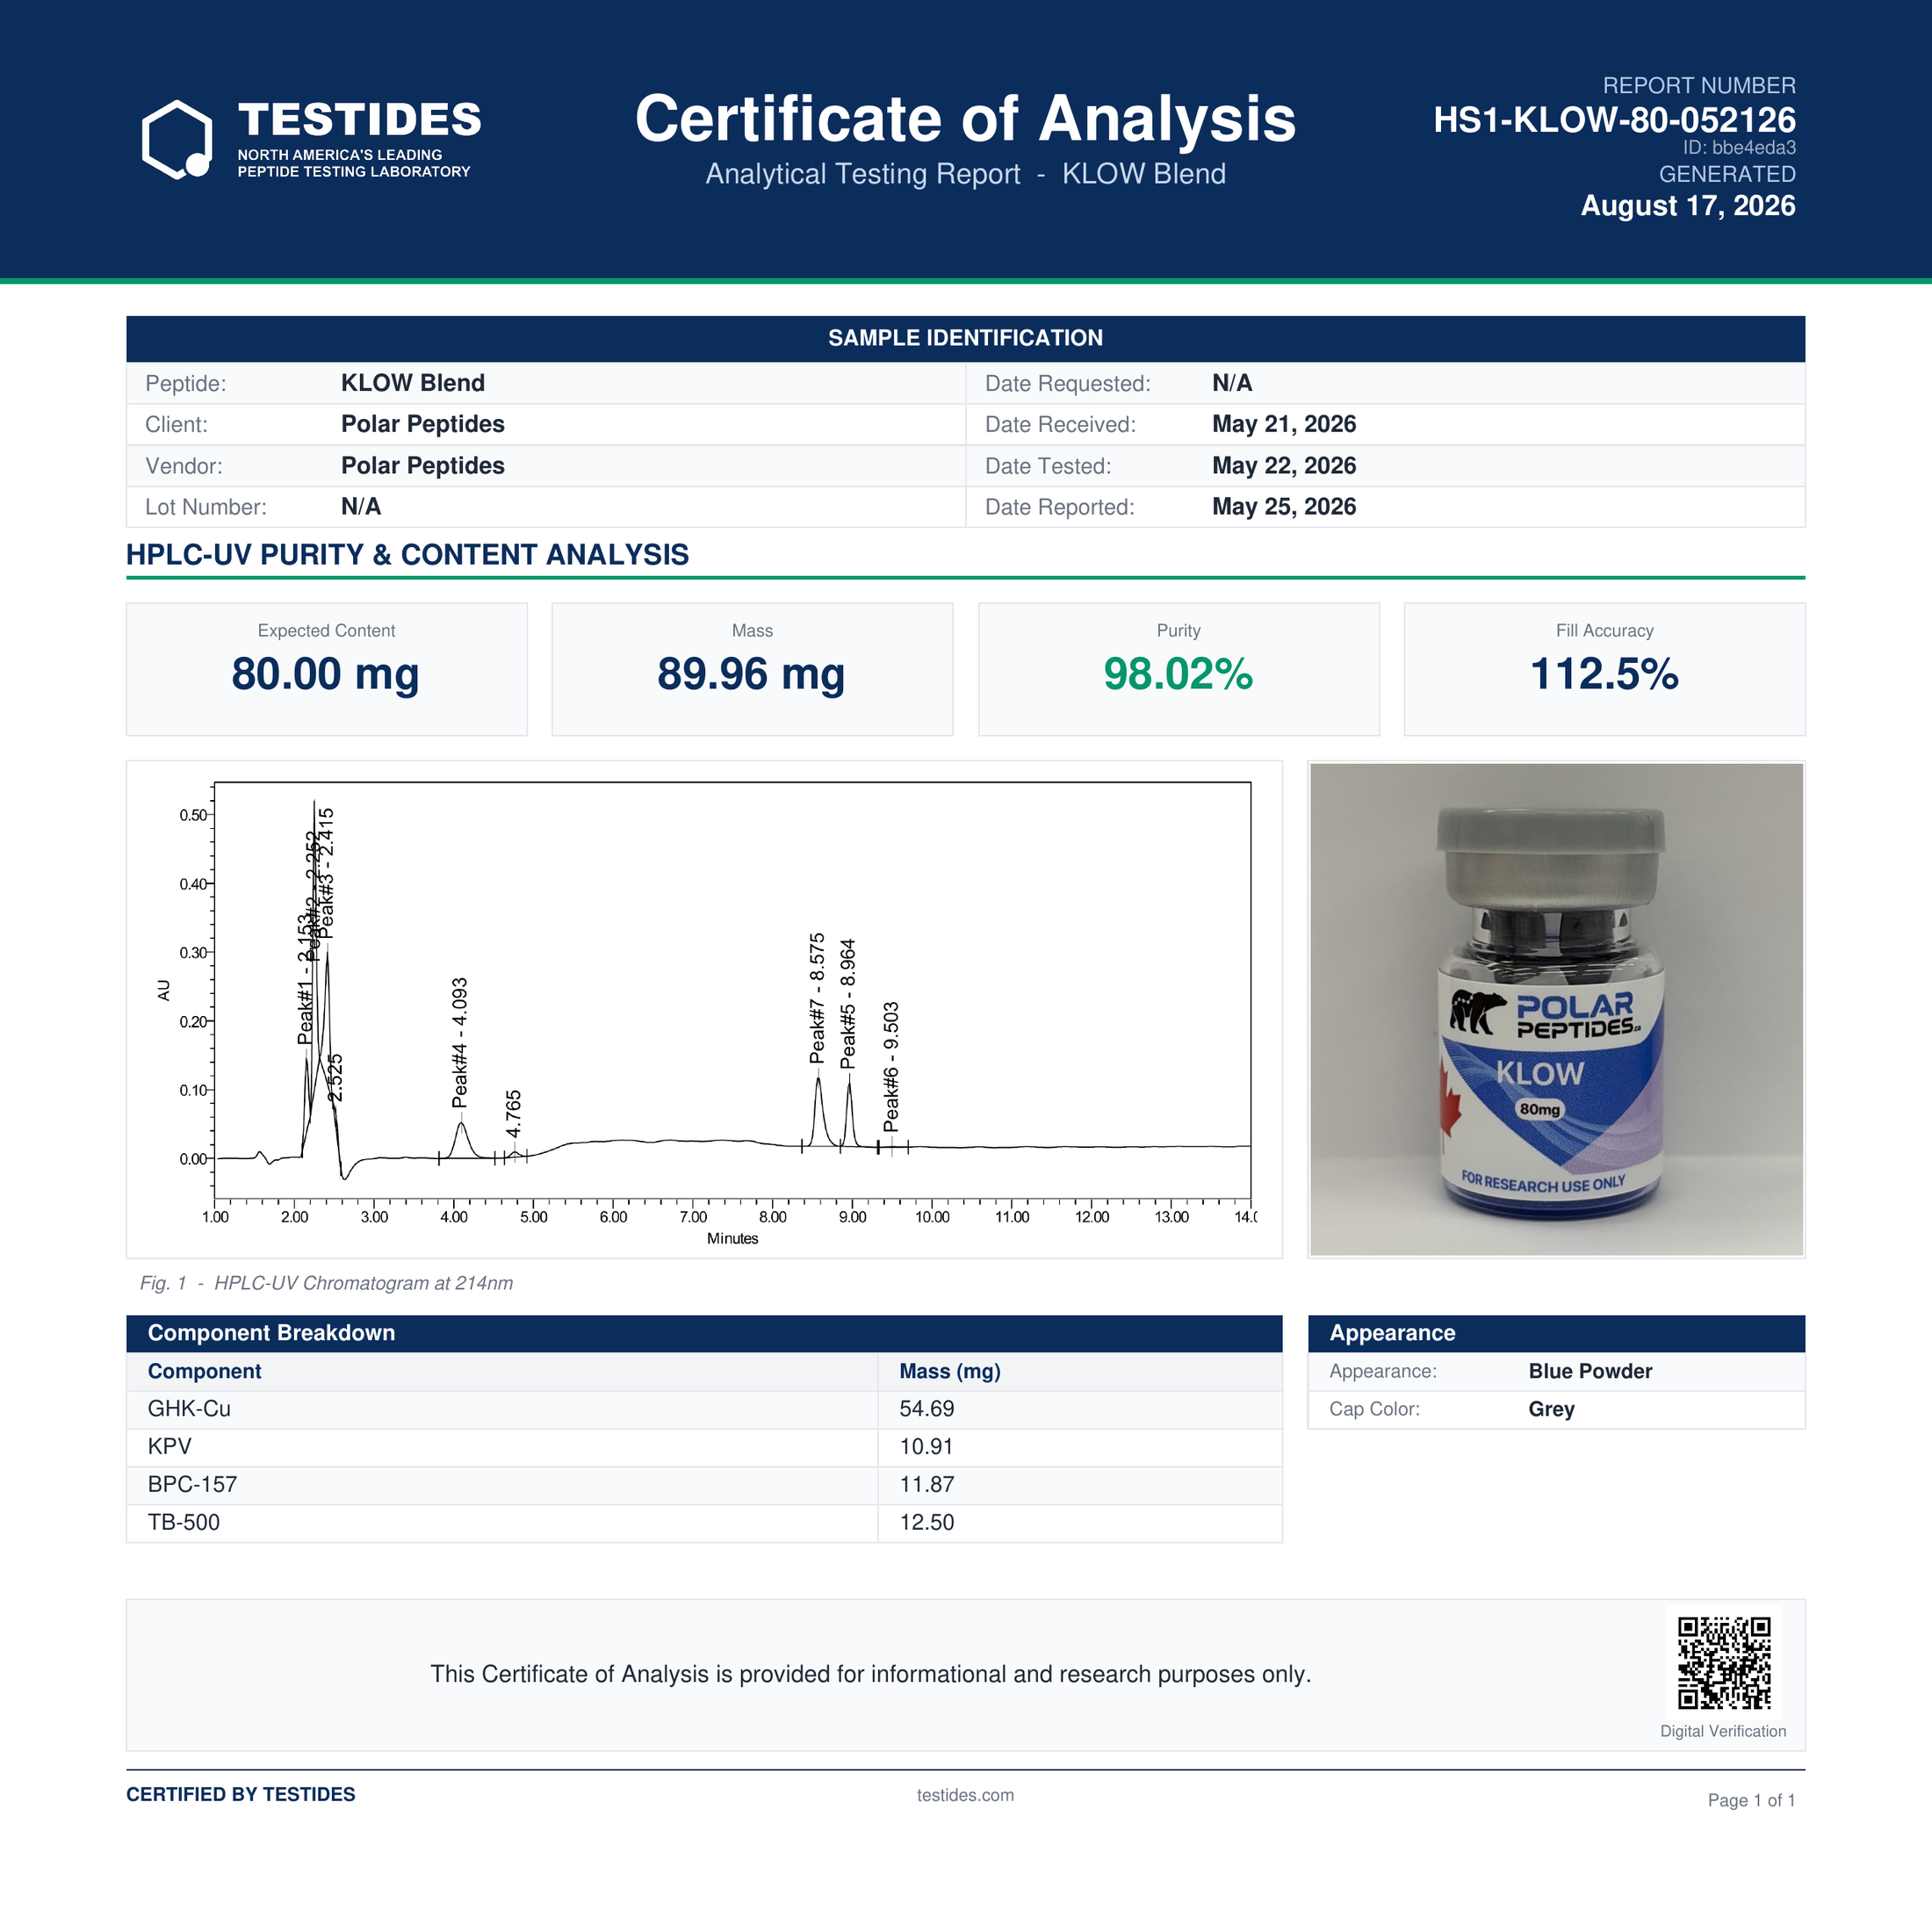Select the BPC-157 component row
This screenshot has width=1932, height=1932.
[704, 1485]
